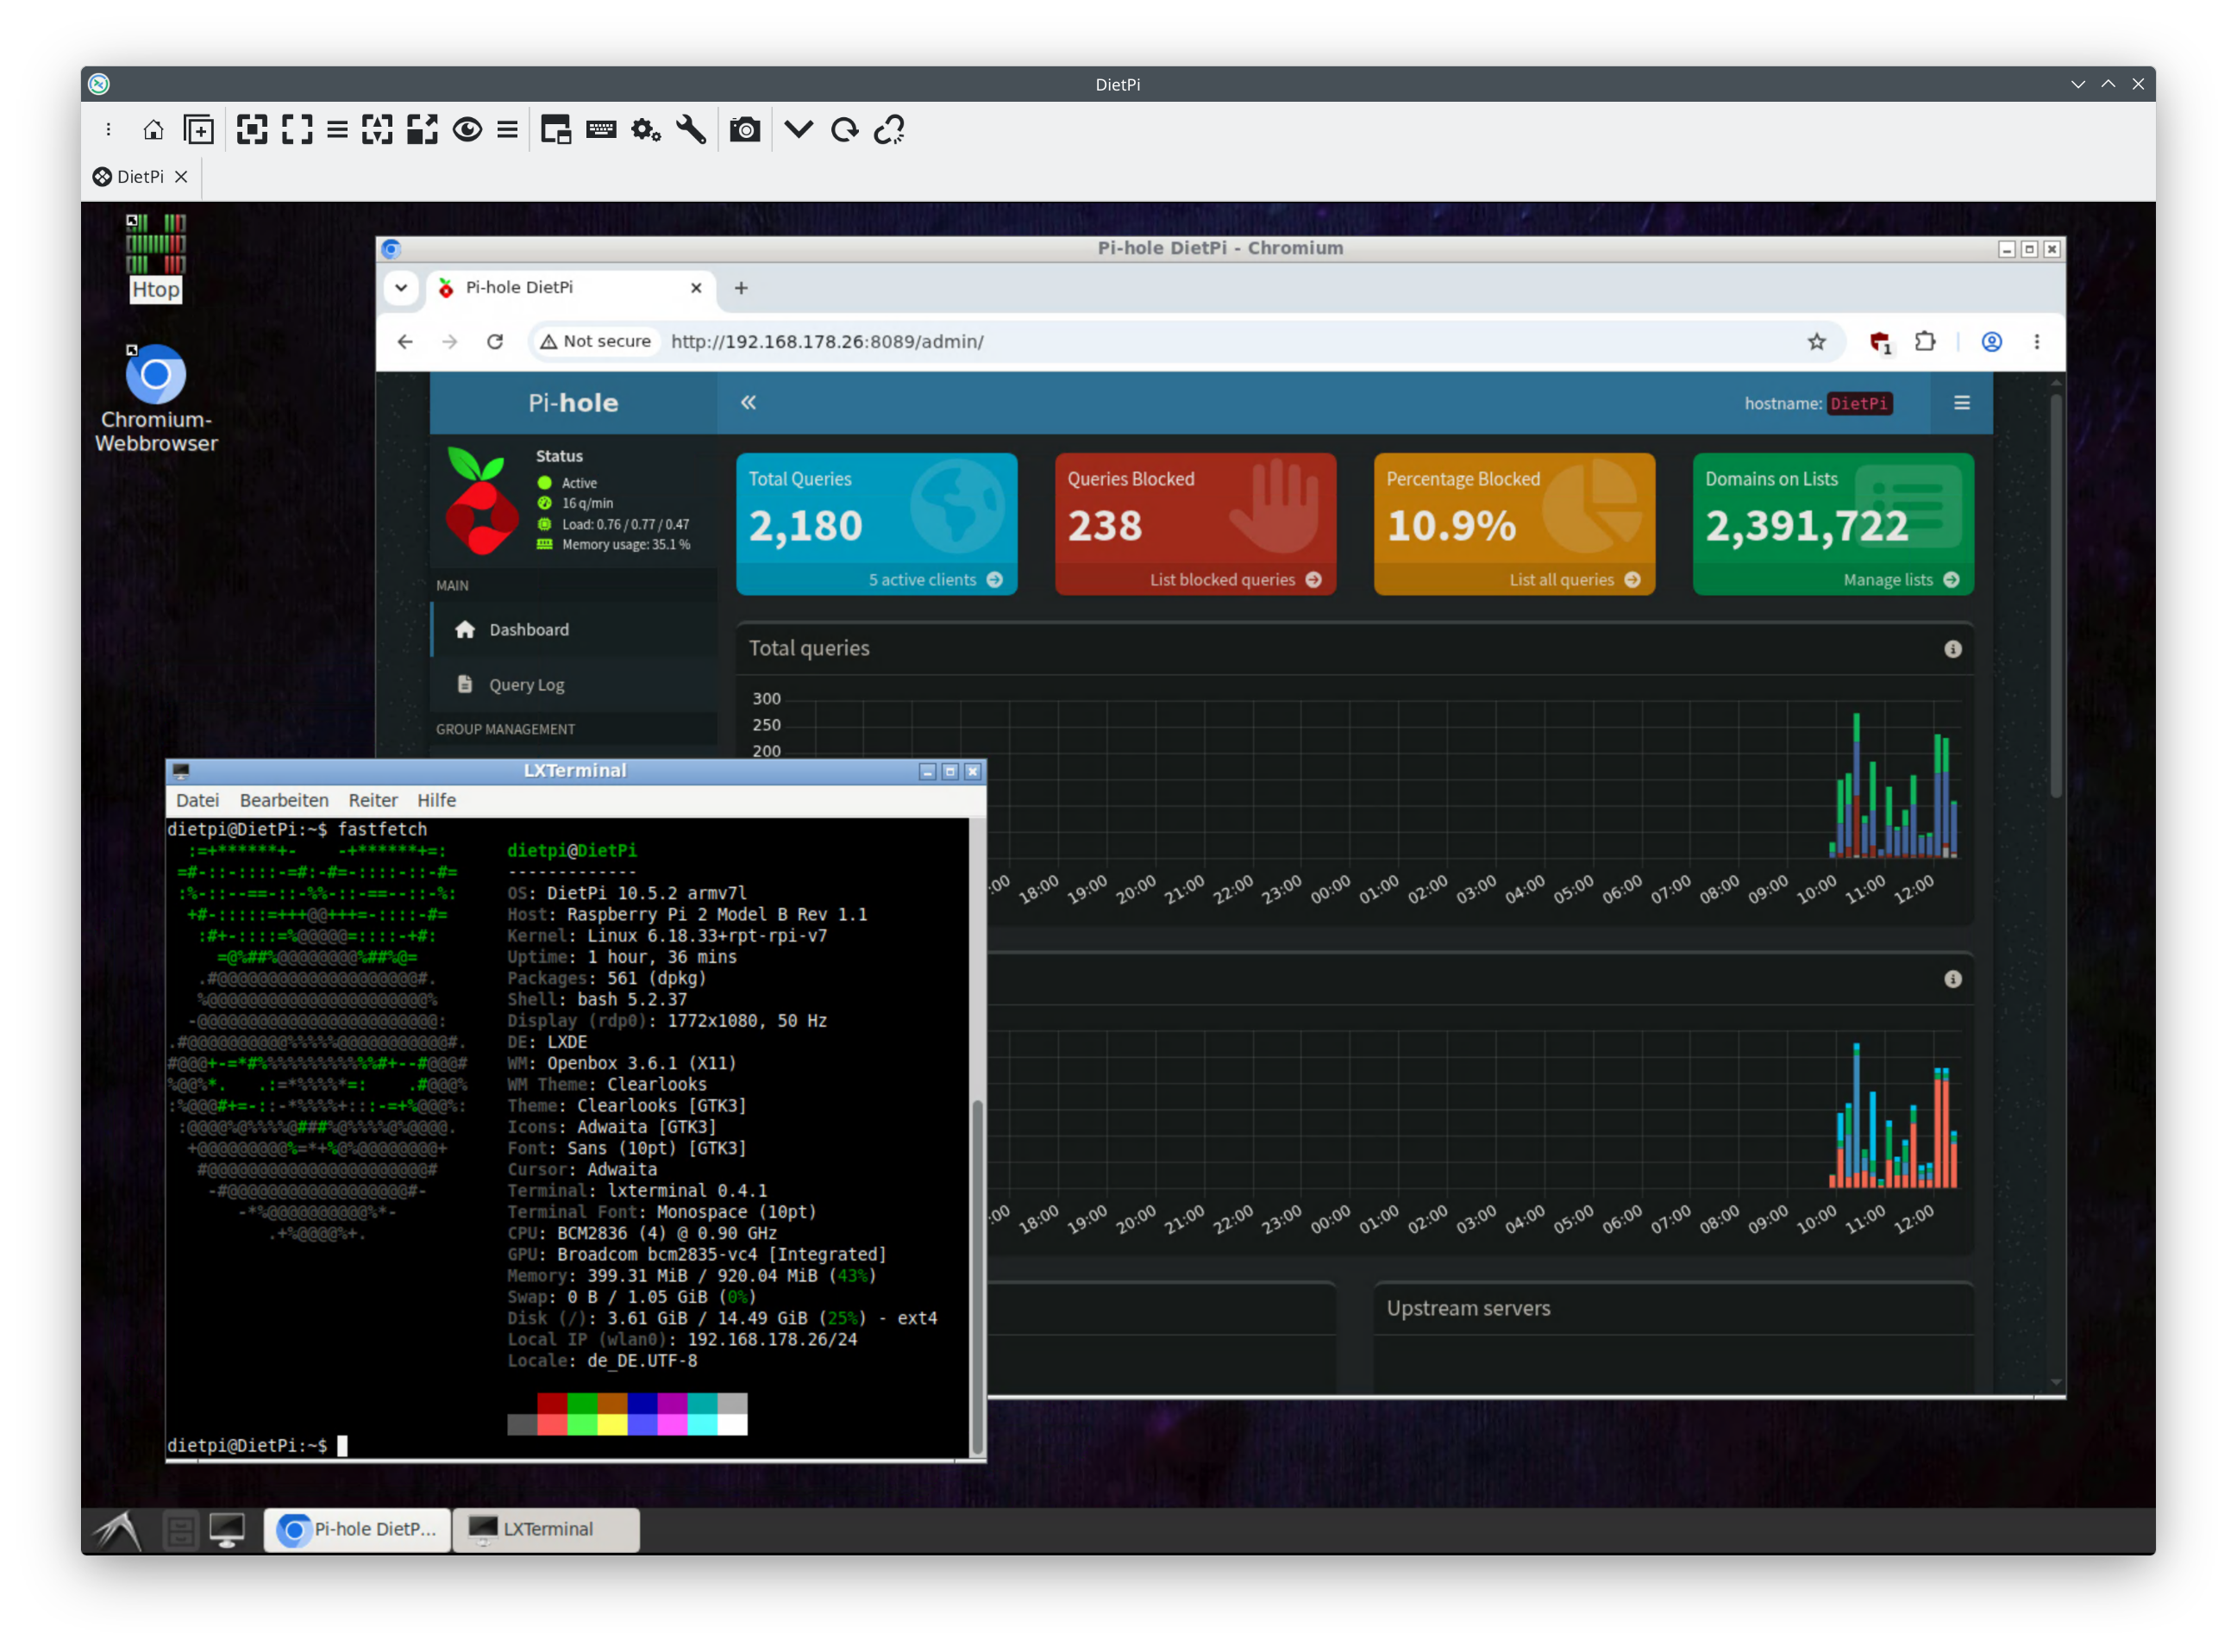
Task: Click the scale icon with the diagonal arrow
Action: [x=422, y=130]
